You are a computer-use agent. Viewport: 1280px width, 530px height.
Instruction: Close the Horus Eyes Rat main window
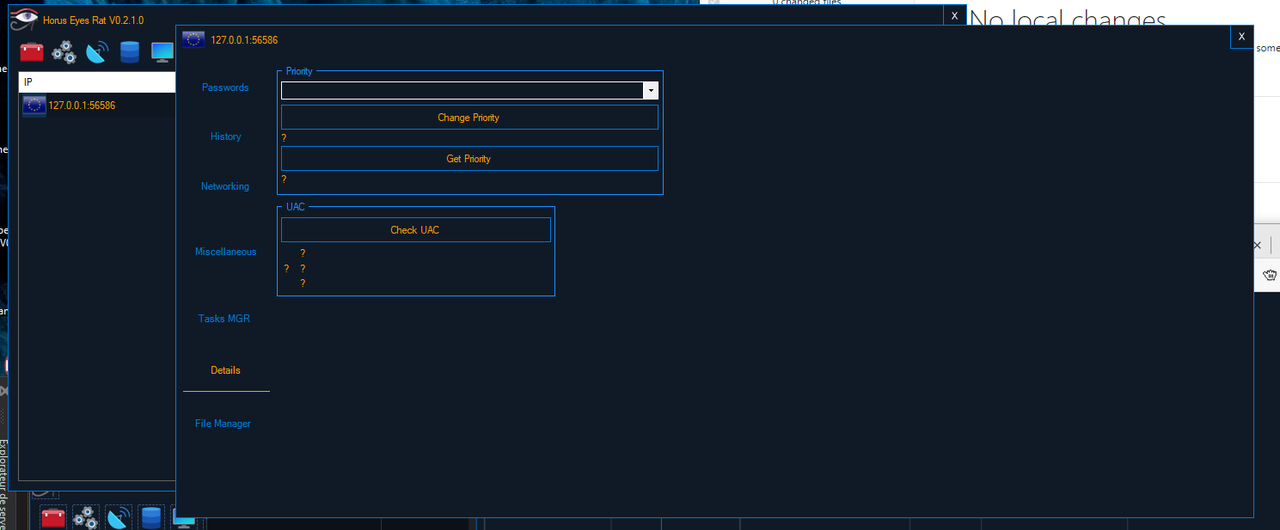click(x=955, y=16)
